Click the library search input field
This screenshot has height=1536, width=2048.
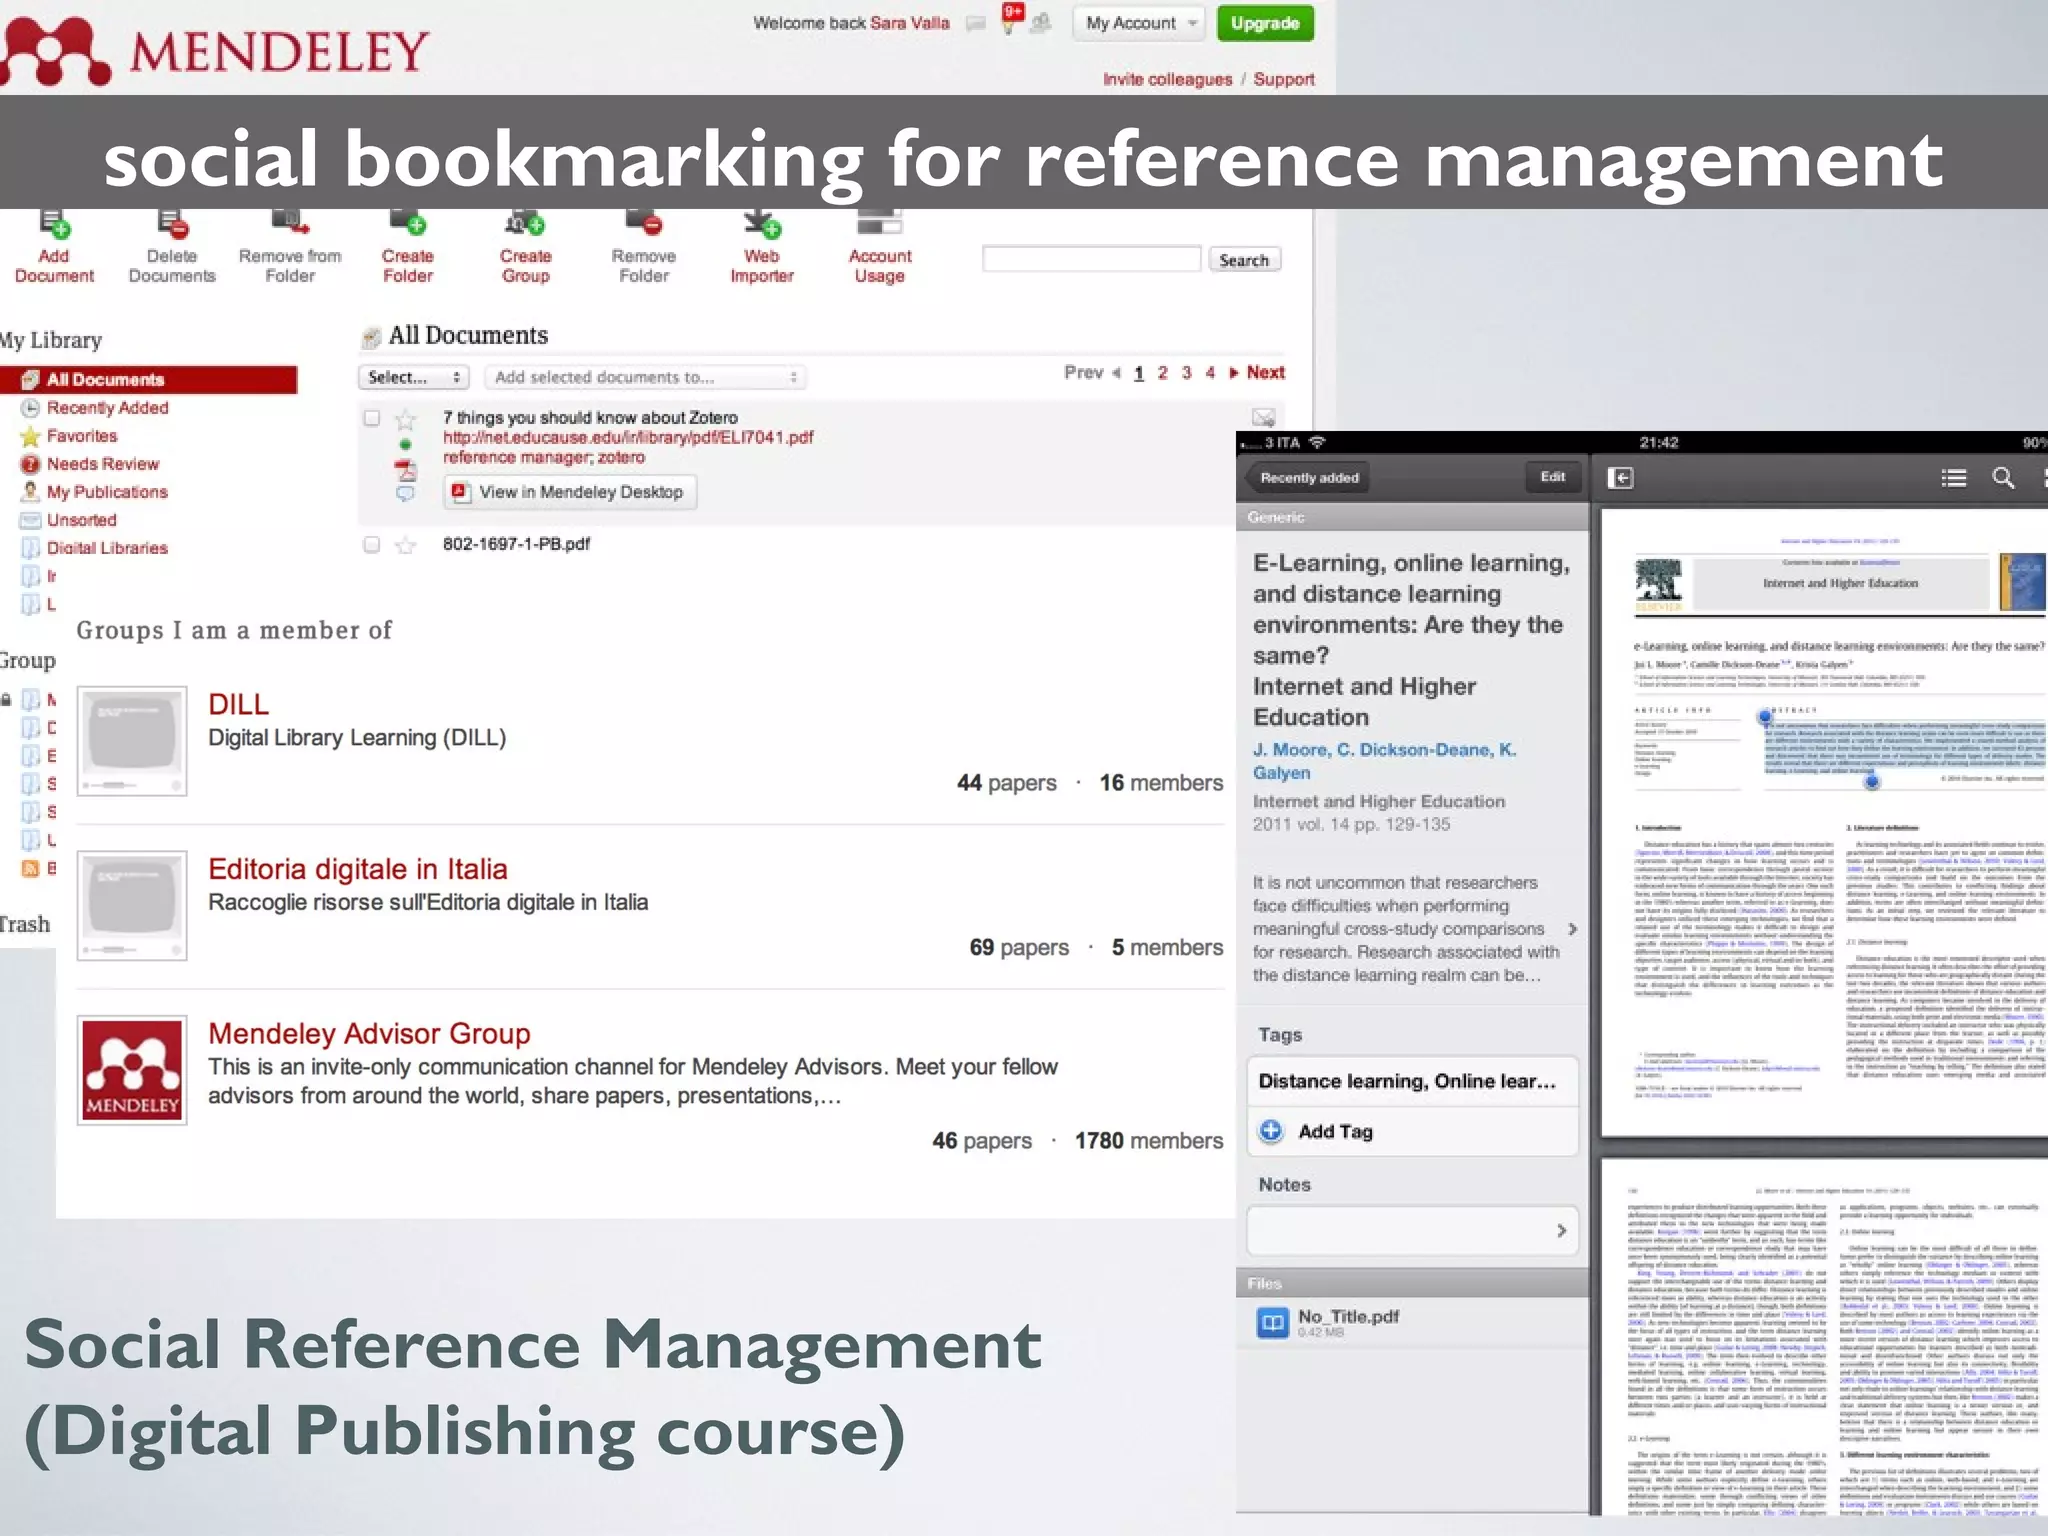tap(1091, 259)
